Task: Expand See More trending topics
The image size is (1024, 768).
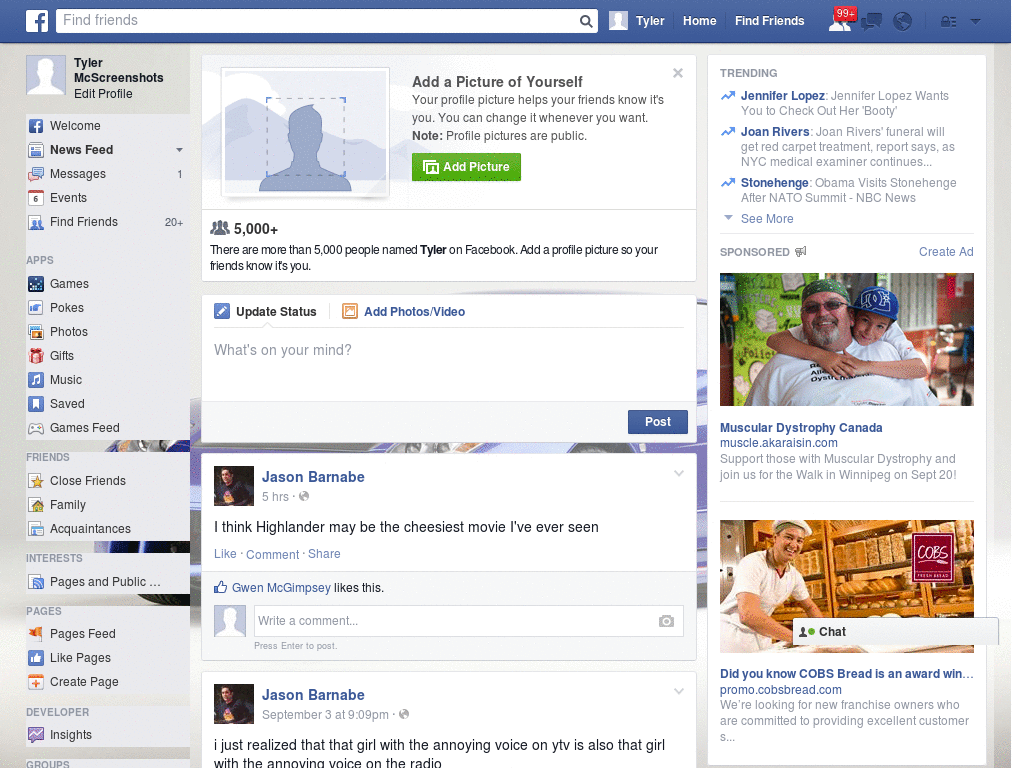Action: click(767, 219)
